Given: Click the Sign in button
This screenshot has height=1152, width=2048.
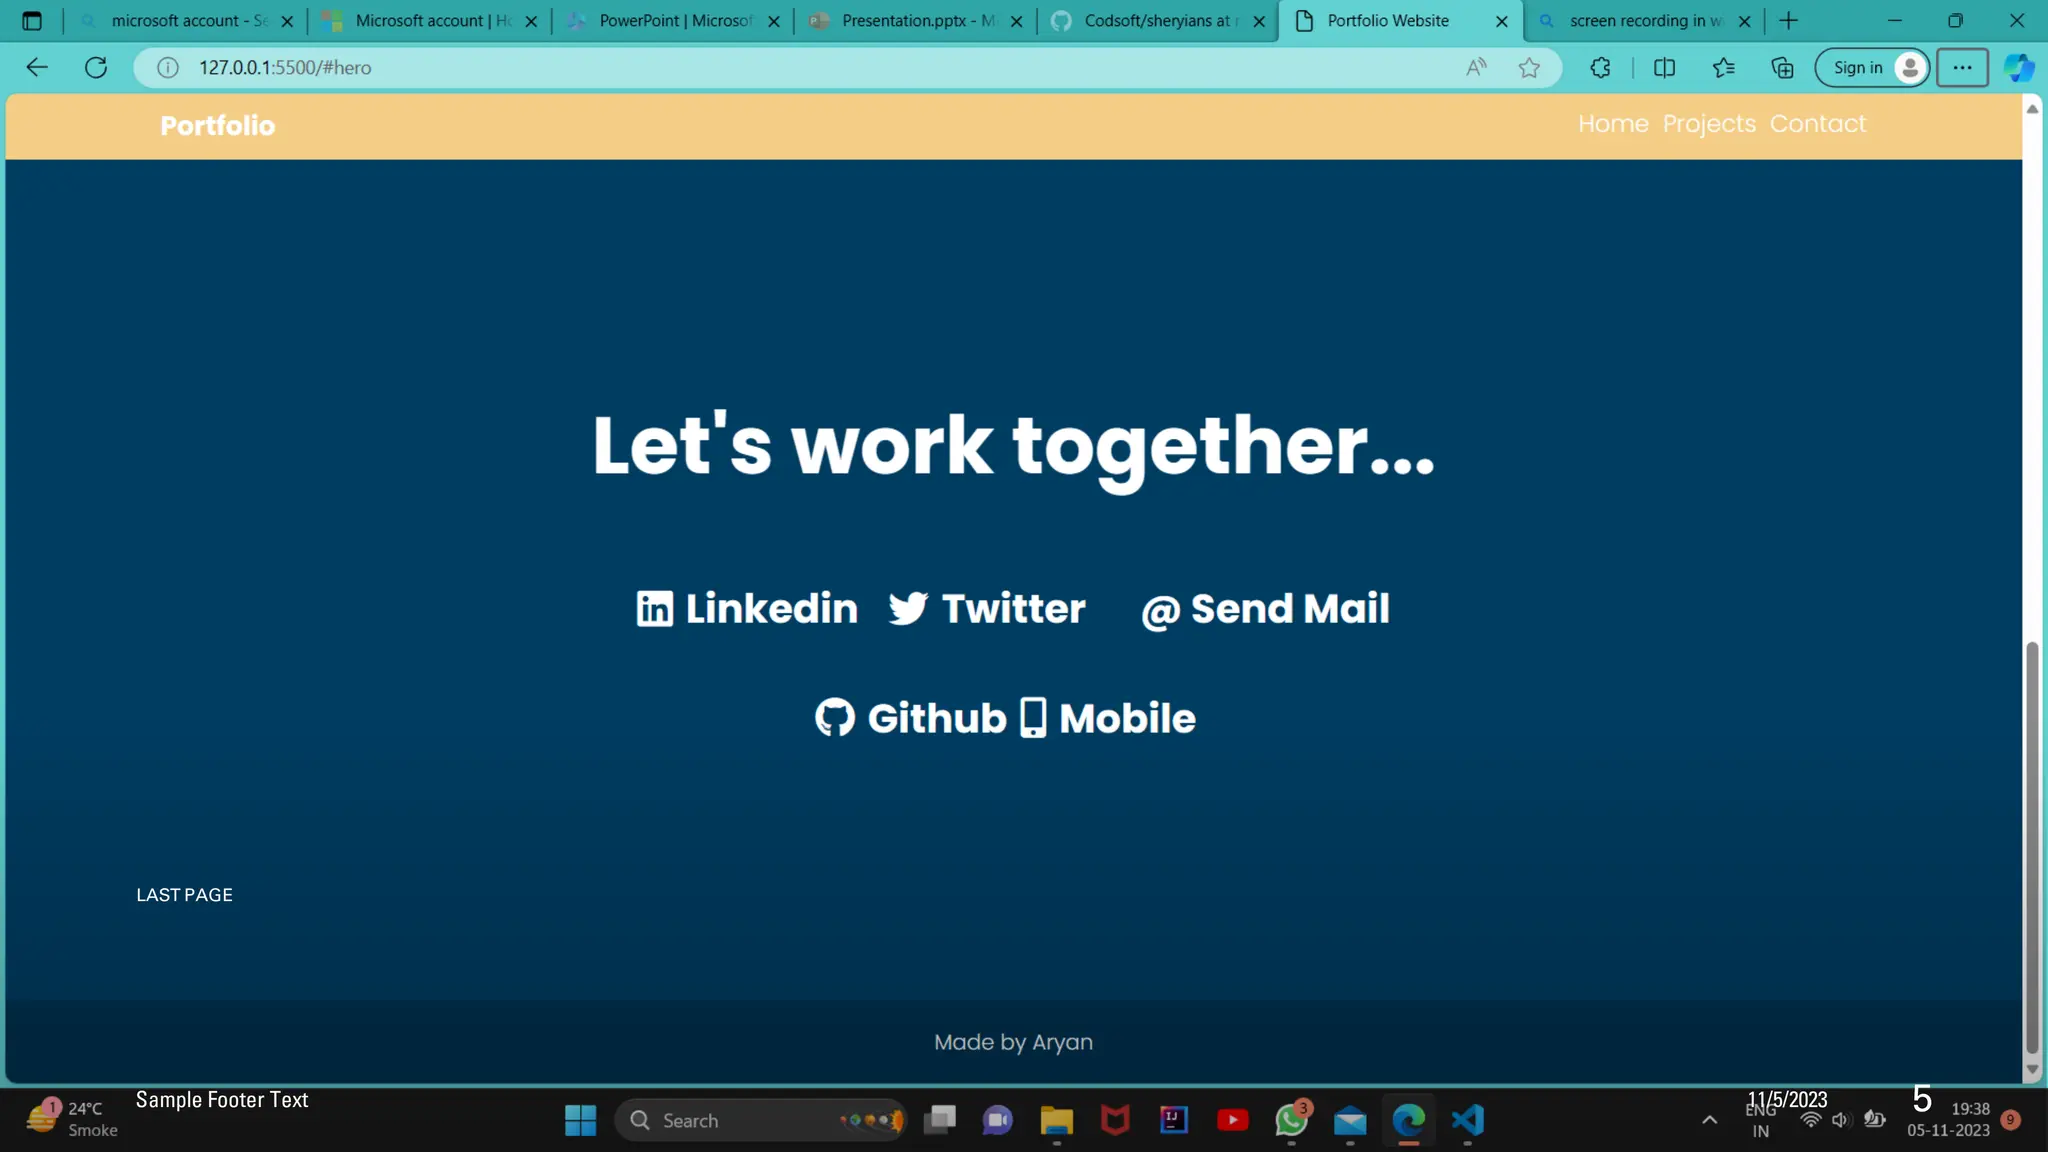Looking at the screenshot, I should [1857, 68].
